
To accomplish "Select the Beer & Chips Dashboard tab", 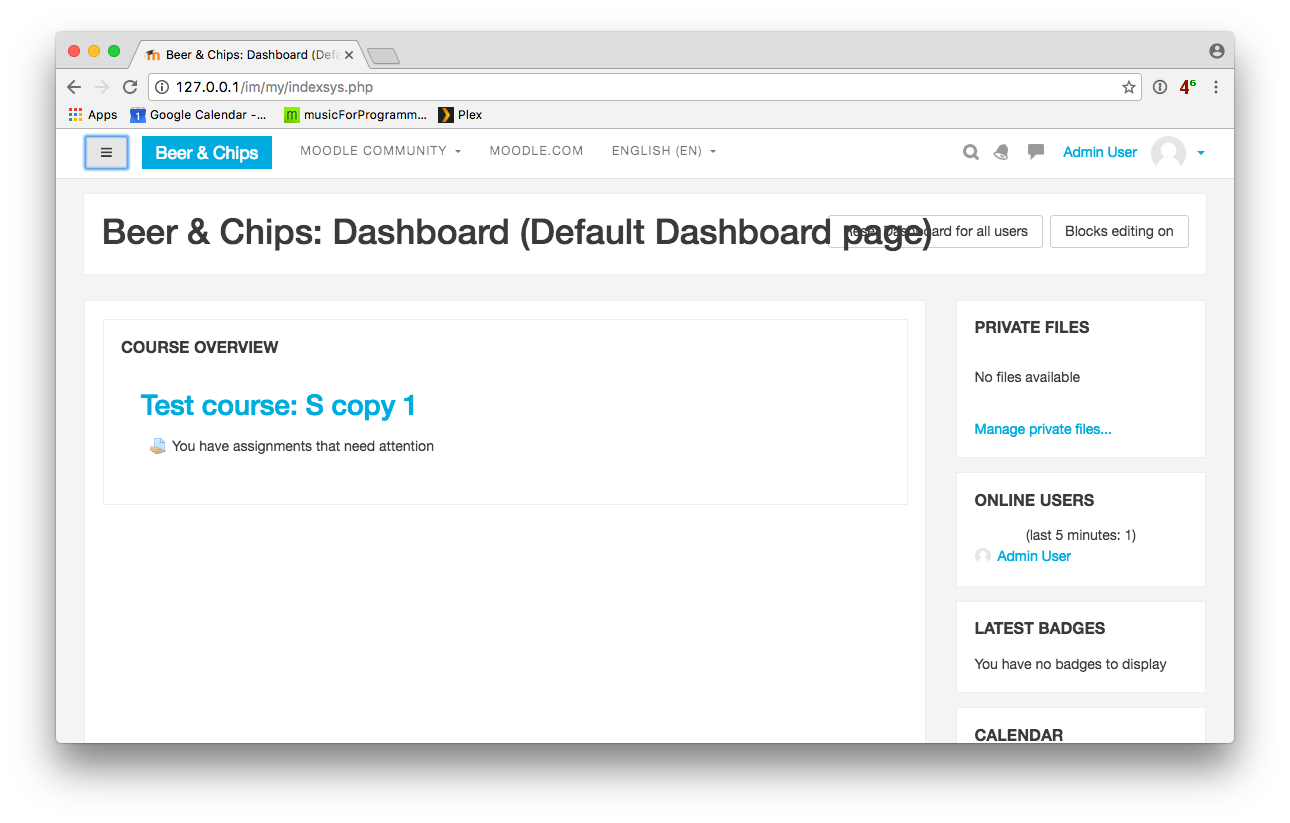I will [x=250, y=55].
